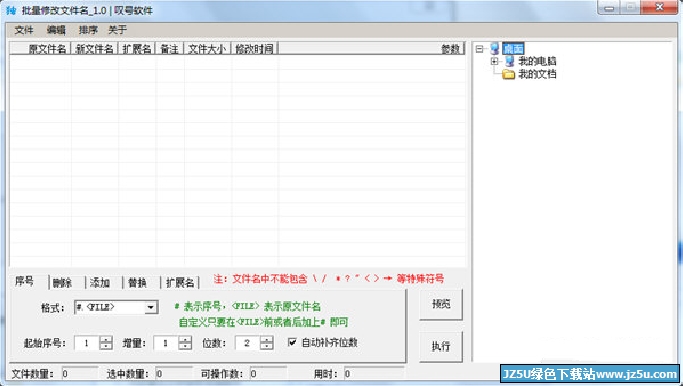Switch to the 替换 tab
Screen dimensions: 683x386
tap(137, 283)
